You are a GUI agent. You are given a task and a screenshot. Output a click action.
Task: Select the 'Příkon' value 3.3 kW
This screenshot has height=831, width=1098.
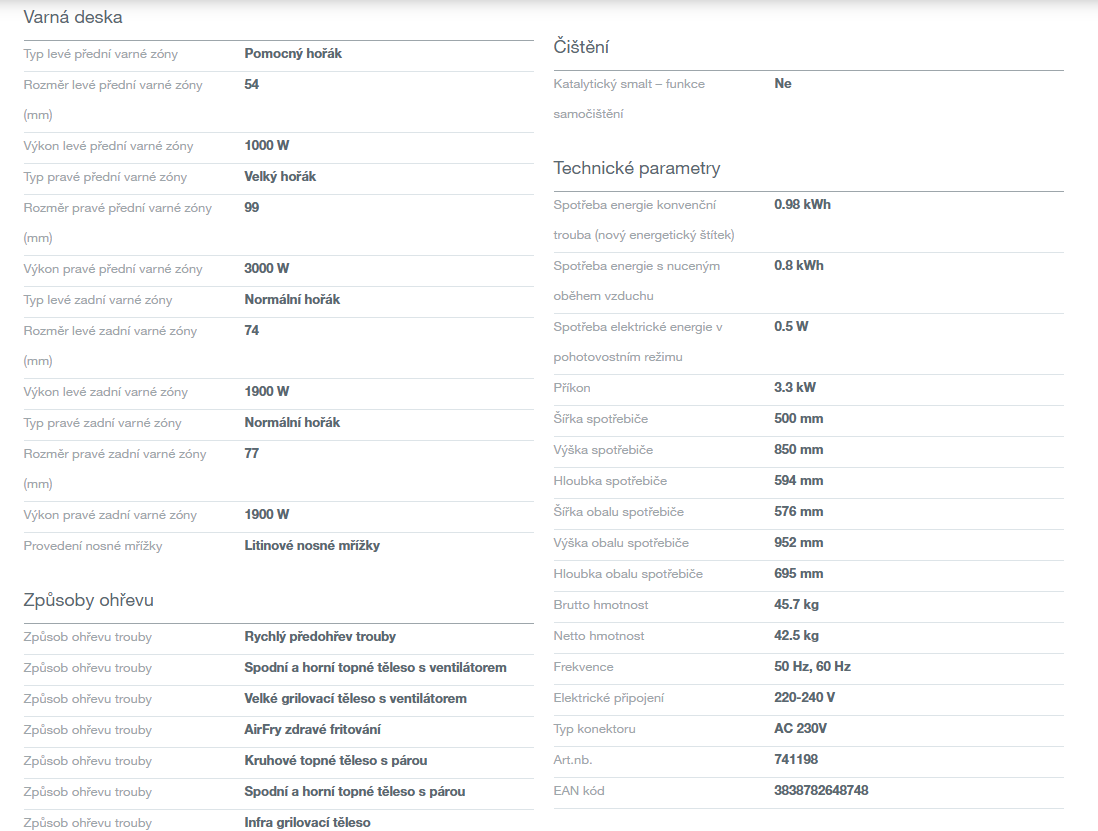(795, 388)
